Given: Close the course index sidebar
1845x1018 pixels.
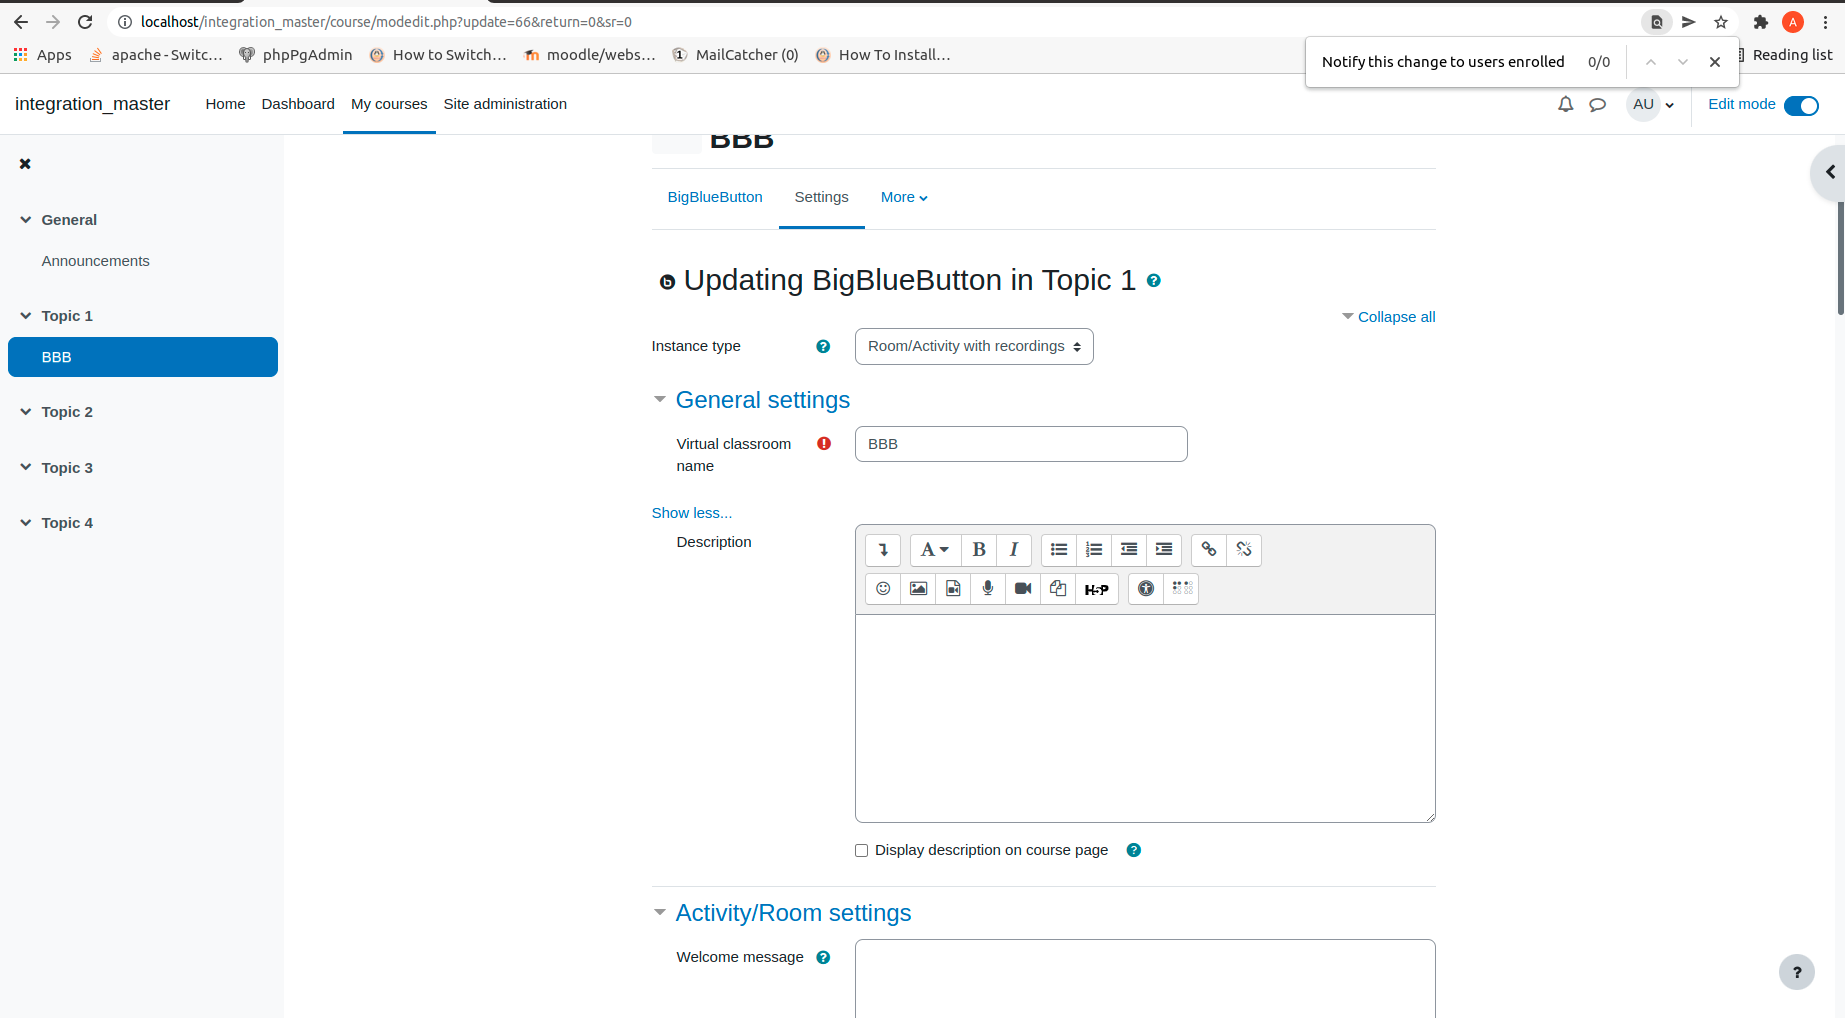Looking at the screenshot, I should coord(25,164).
